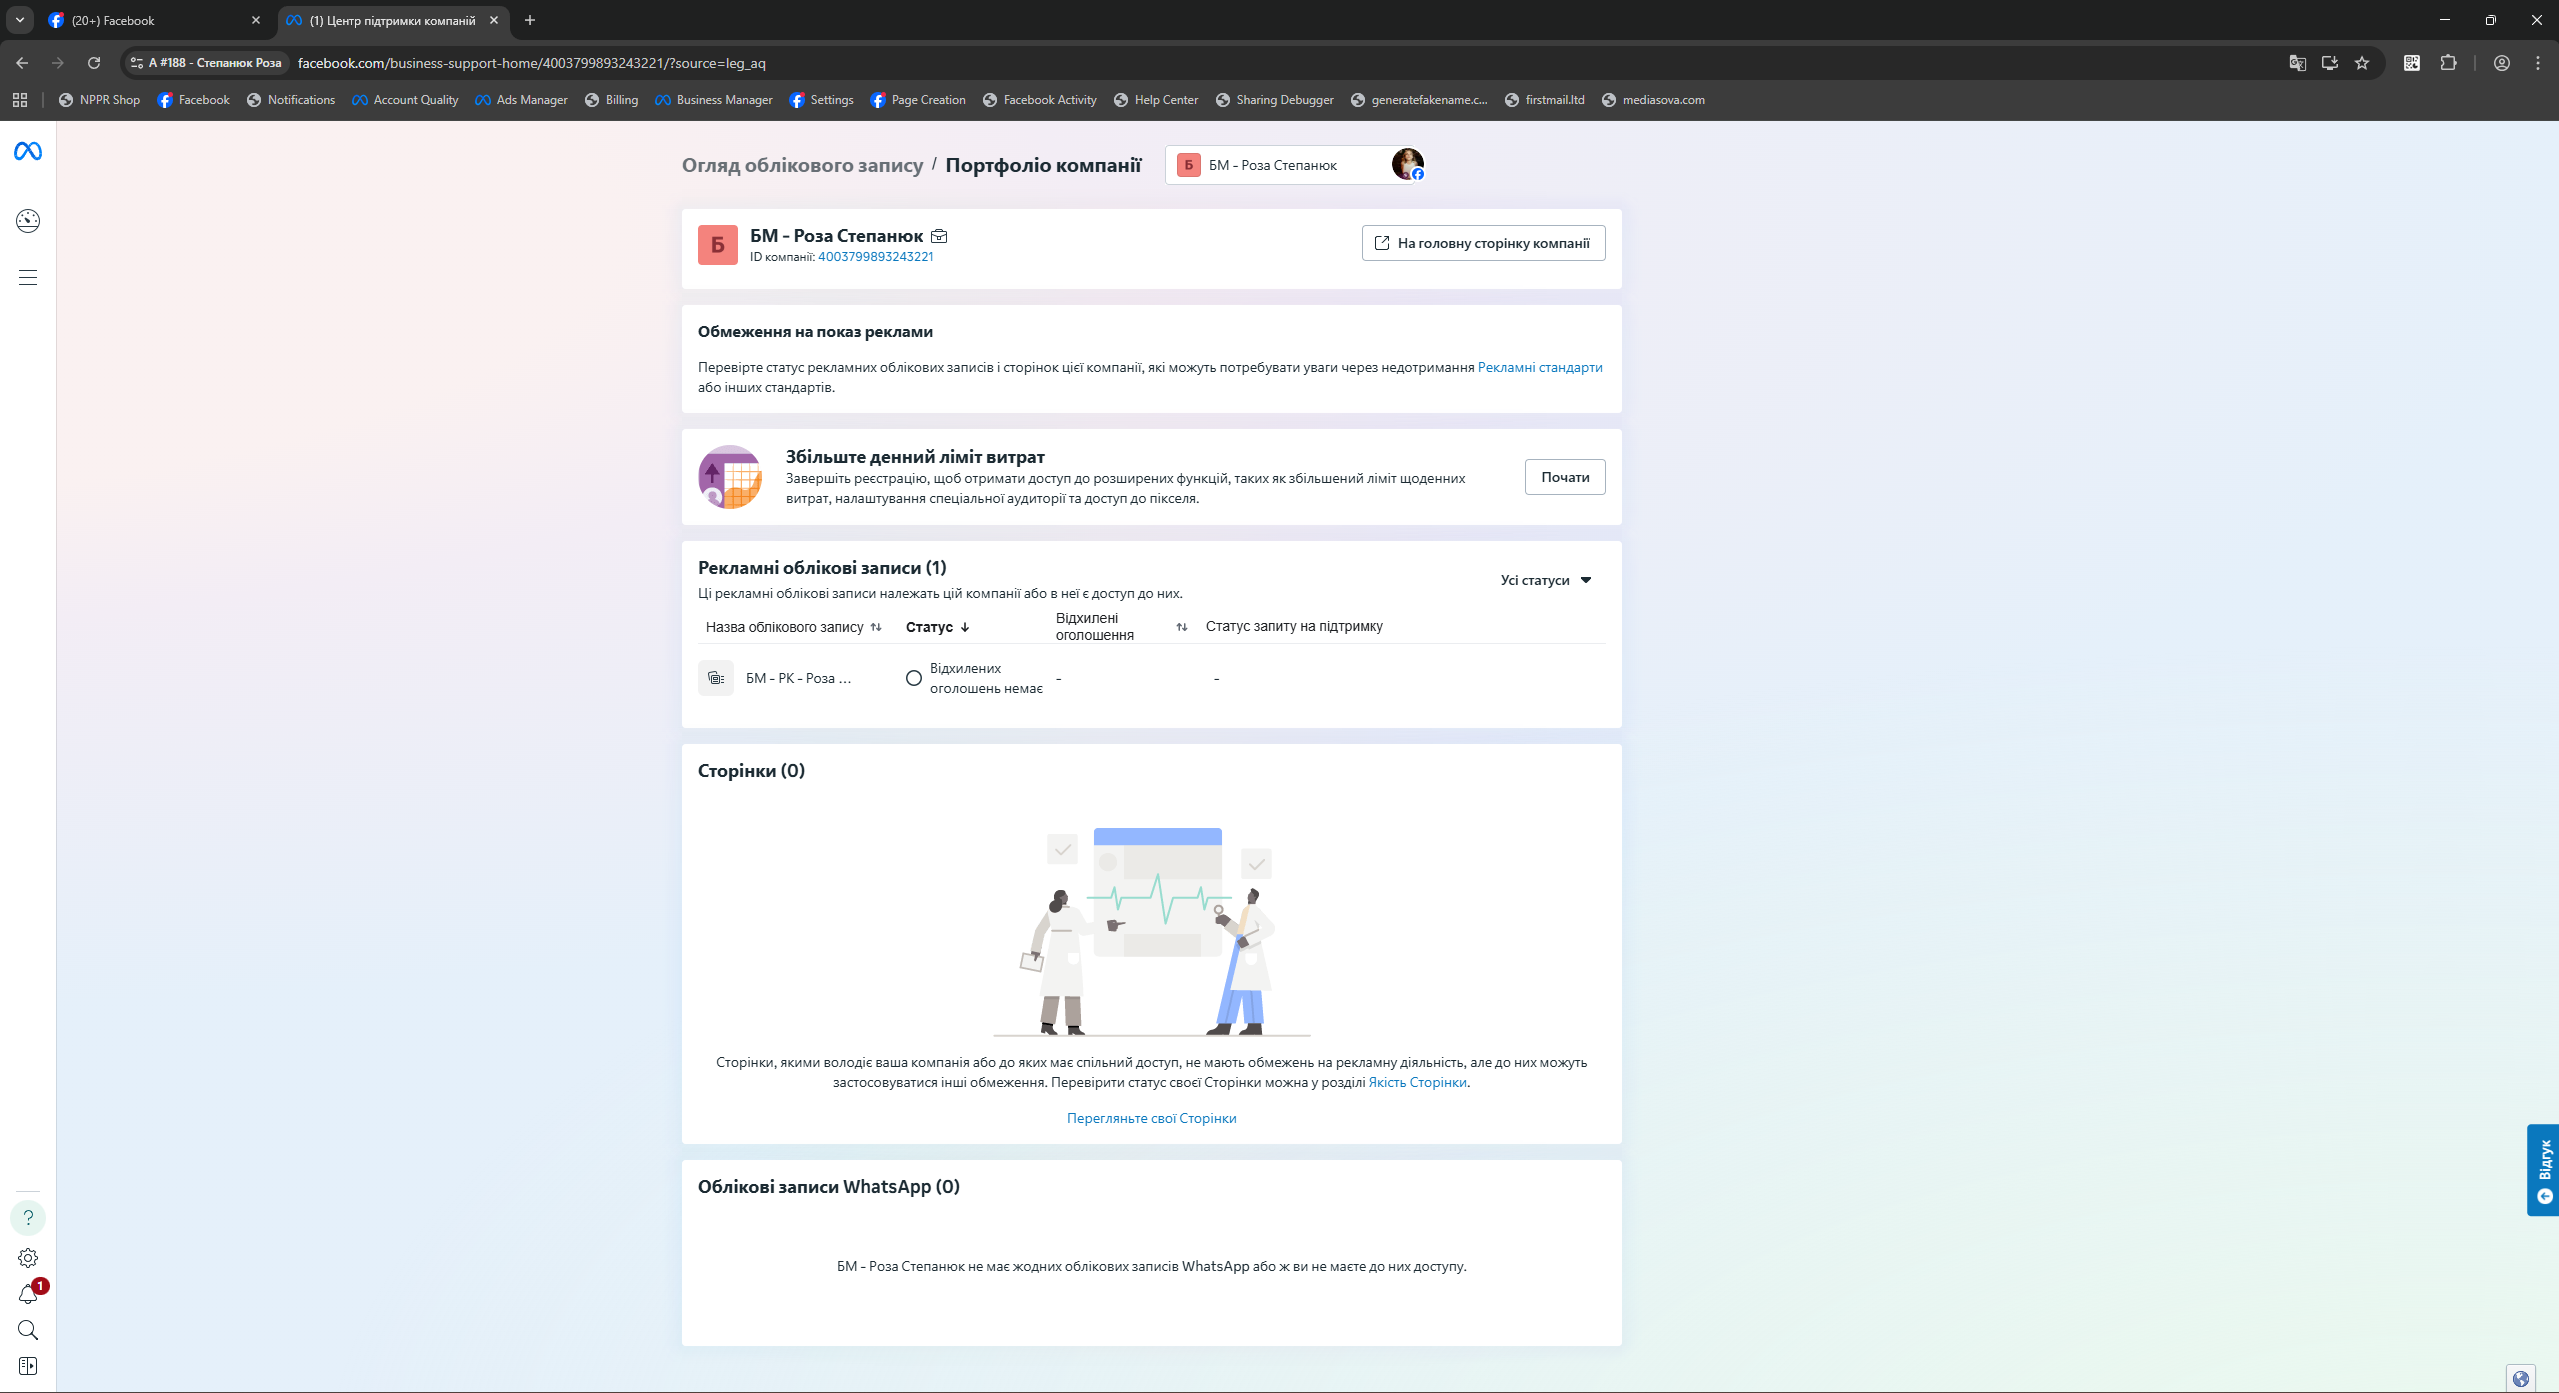Select the status radio circle for БМ - РК row

913,678
